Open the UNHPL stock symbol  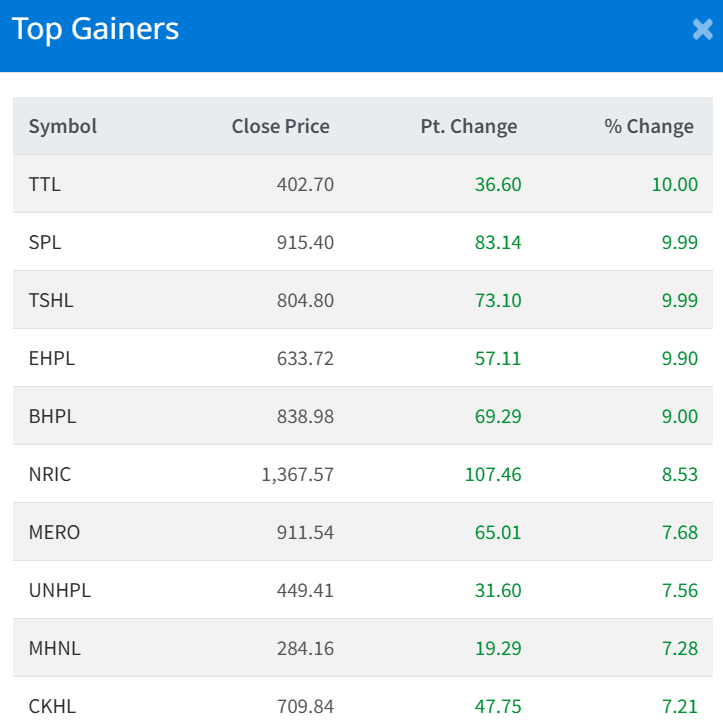(60, 590)
